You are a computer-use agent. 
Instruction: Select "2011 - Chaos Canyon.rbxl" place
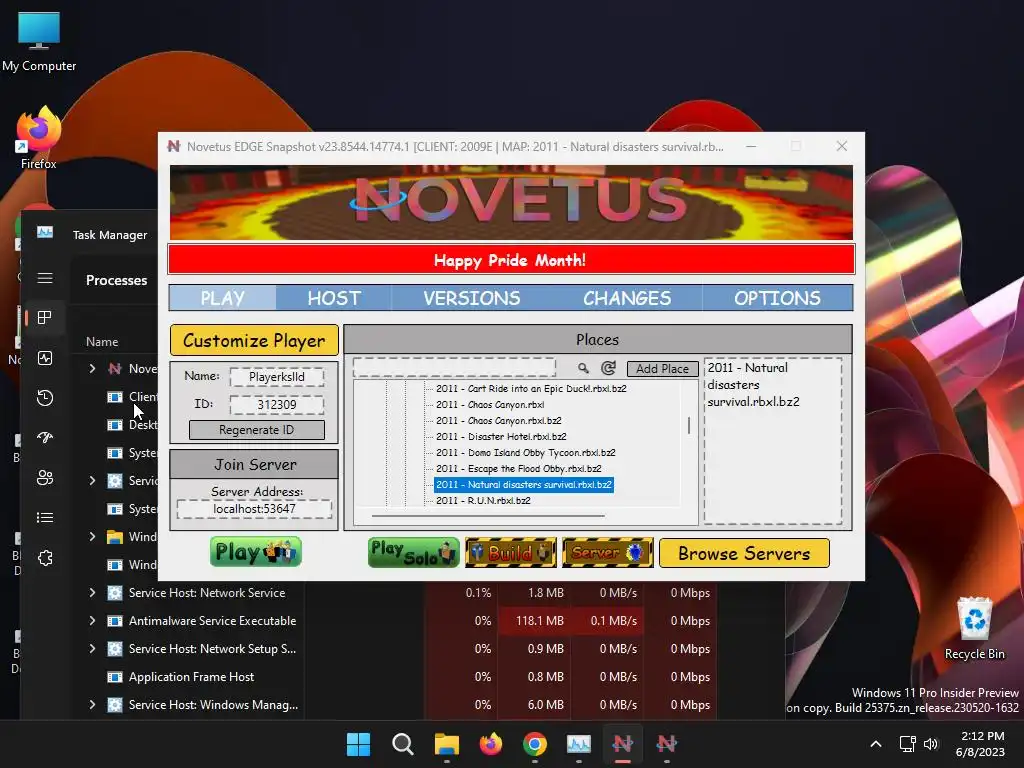point(490,404)
